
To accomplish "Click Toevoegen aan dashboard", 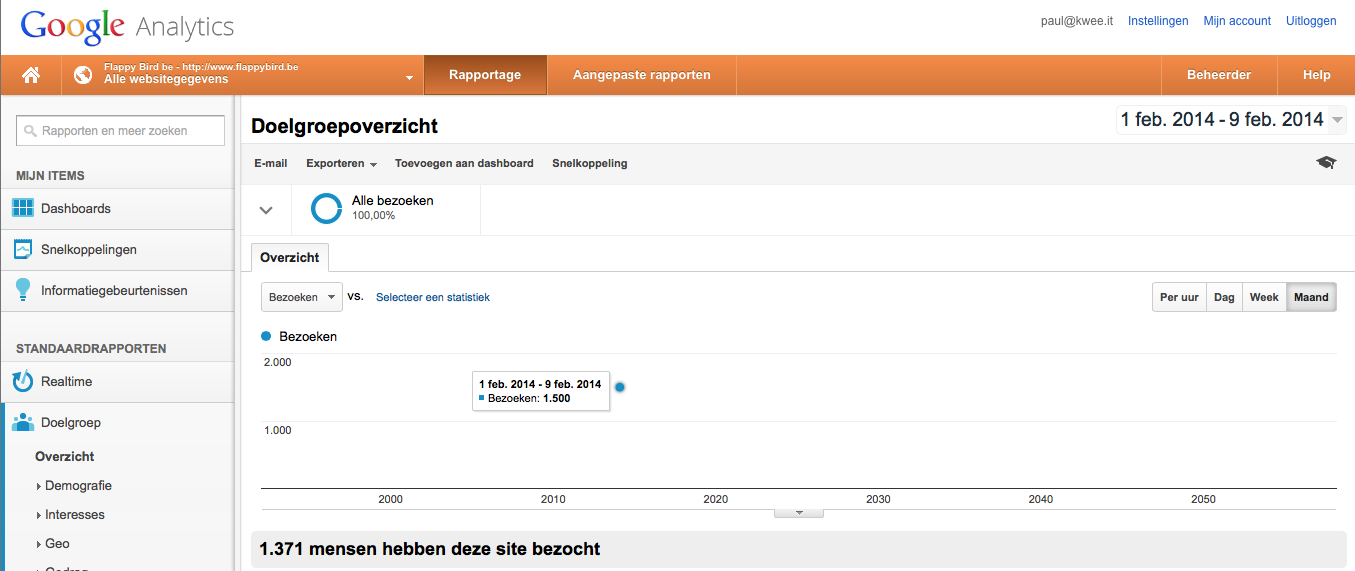I will coord(464,163).
